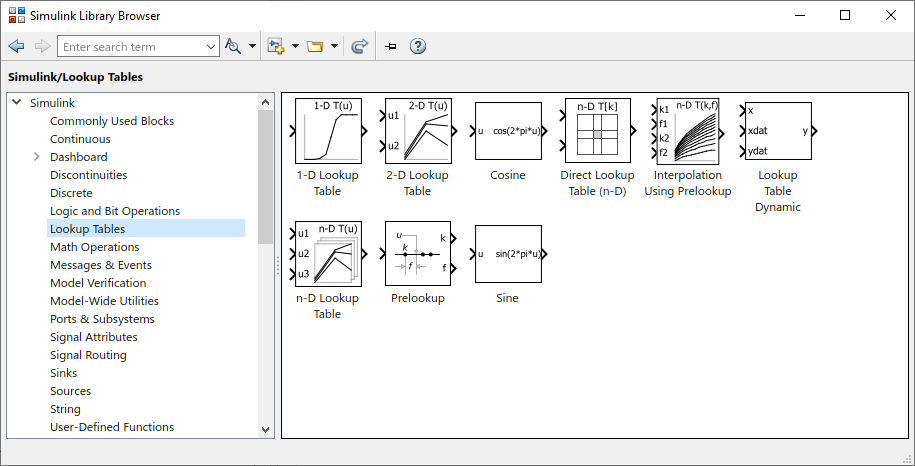Open the search term history dropdown

(x=211, y=47)
